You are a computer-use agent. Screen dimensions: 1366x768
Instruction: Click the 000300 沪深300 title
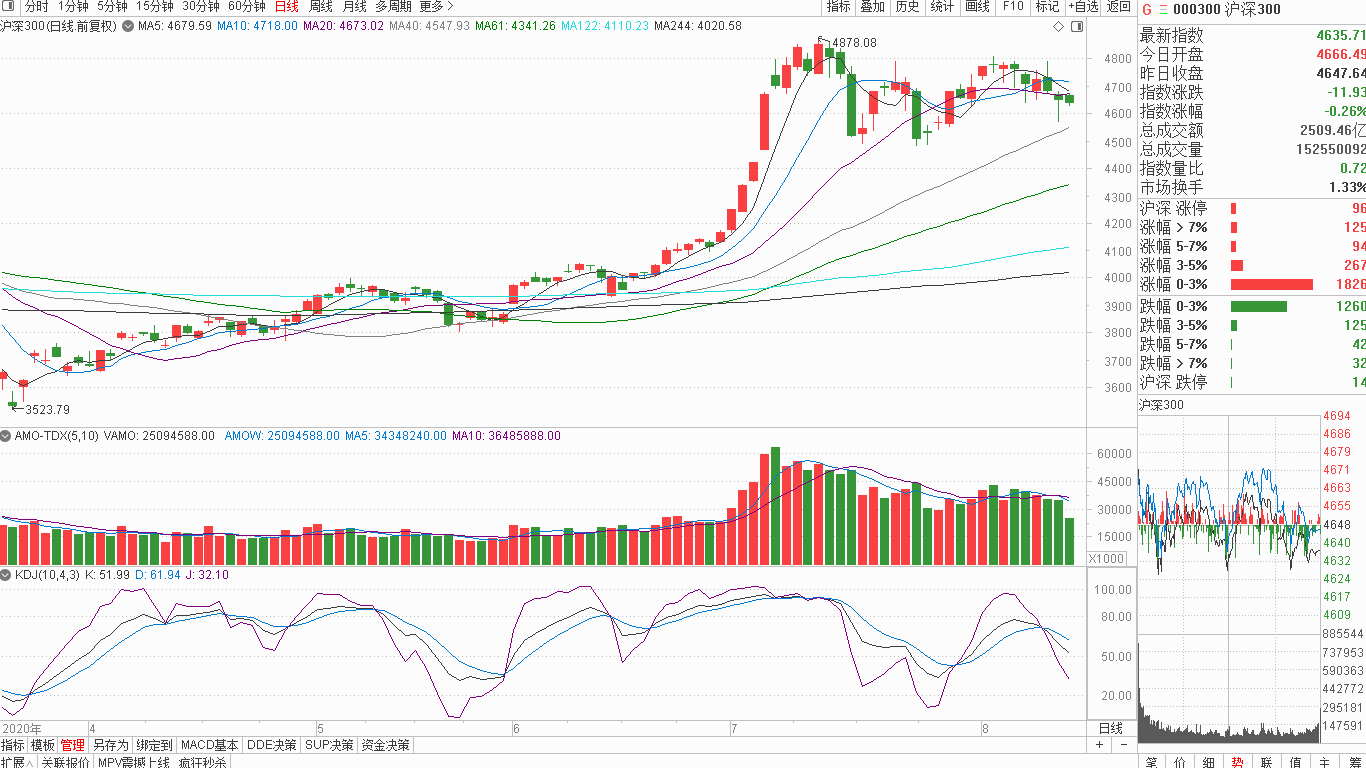(1227, 9)
